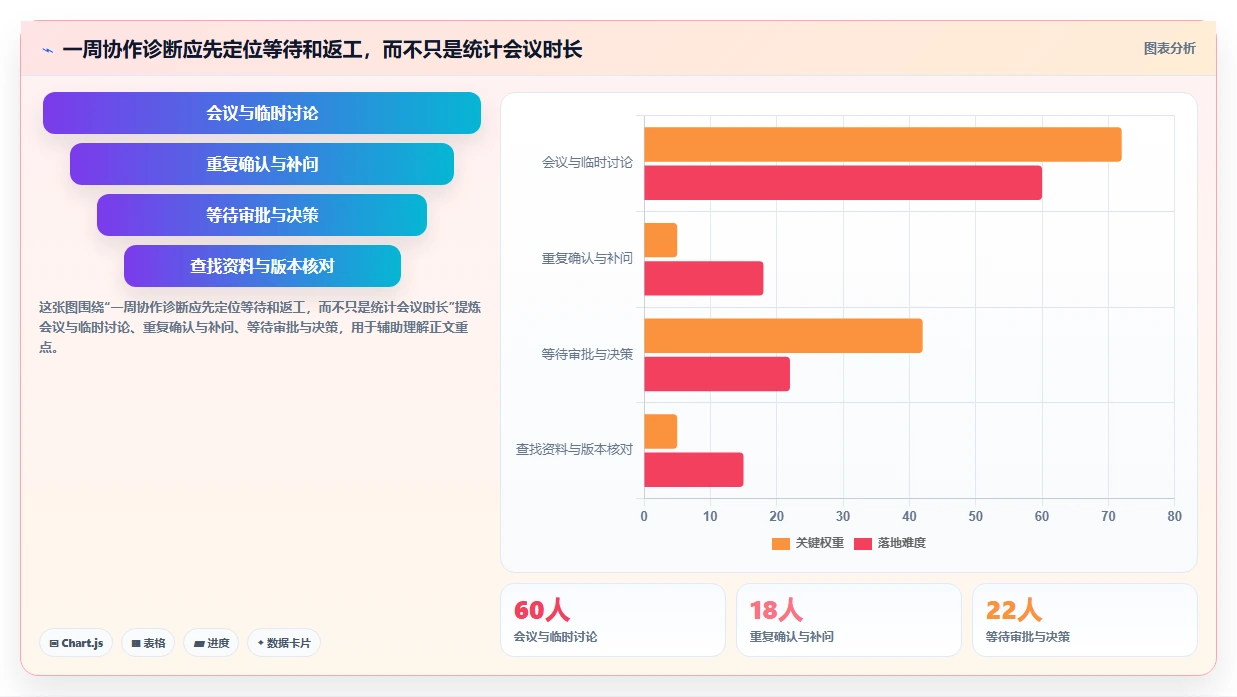This screenshot has height=697, width=1237.
Task: Click the x-axis tick label 0
Action: pyautogui.click(x=644, y=516)
